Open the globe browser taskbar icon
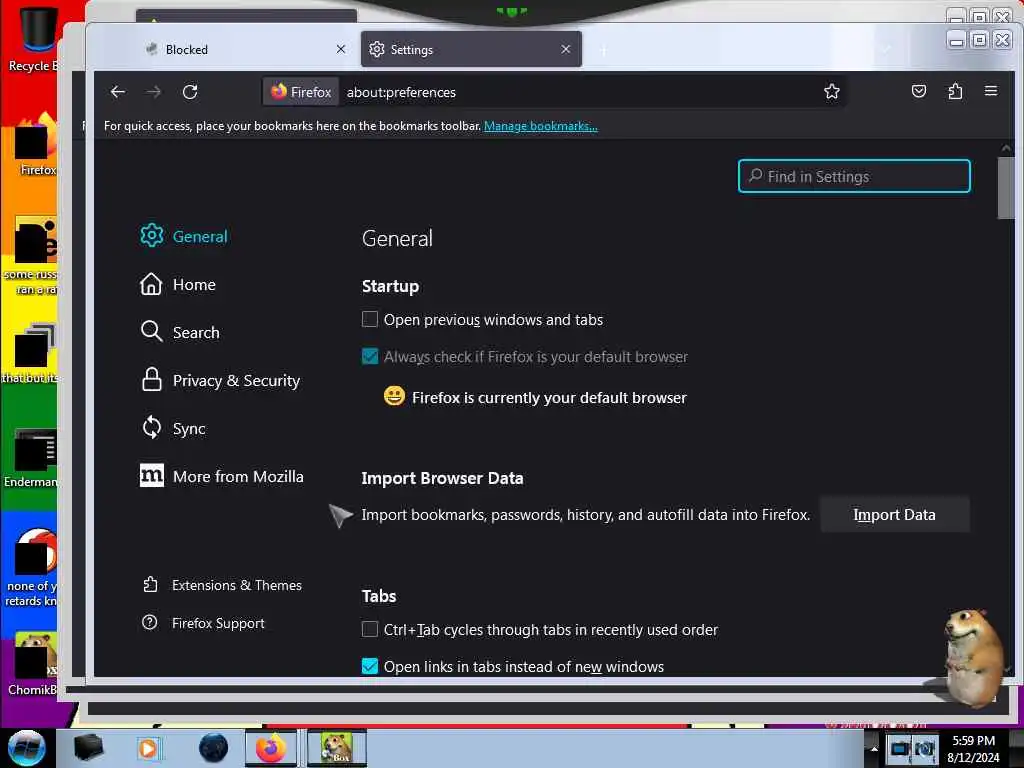 (214, 748)
